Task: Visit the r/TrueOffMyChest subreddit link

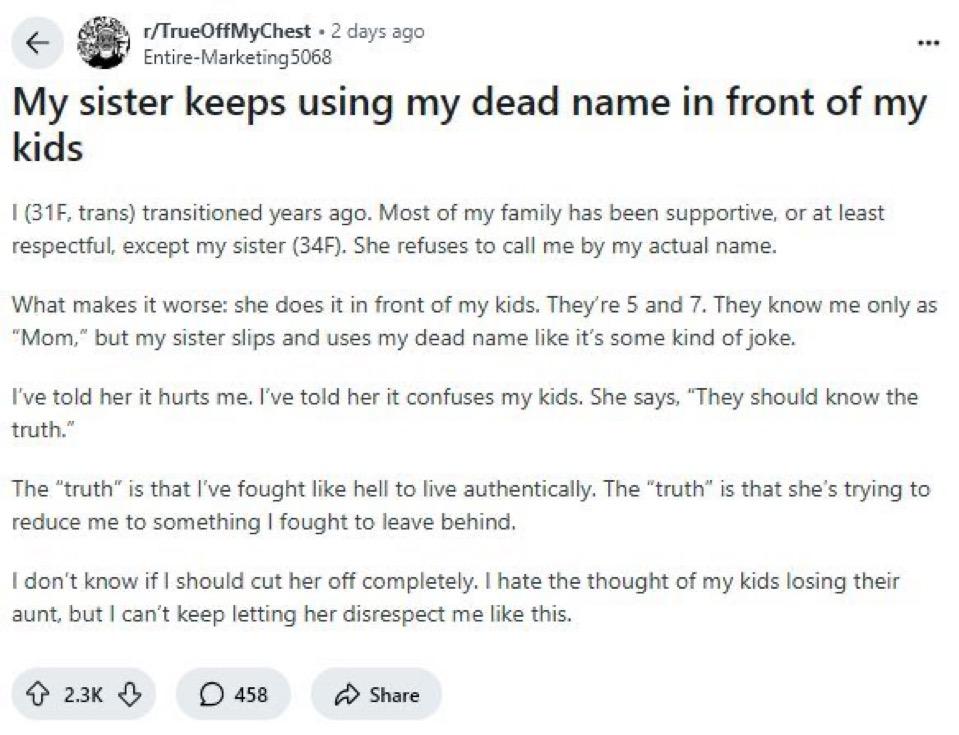Action: (228, 31)
